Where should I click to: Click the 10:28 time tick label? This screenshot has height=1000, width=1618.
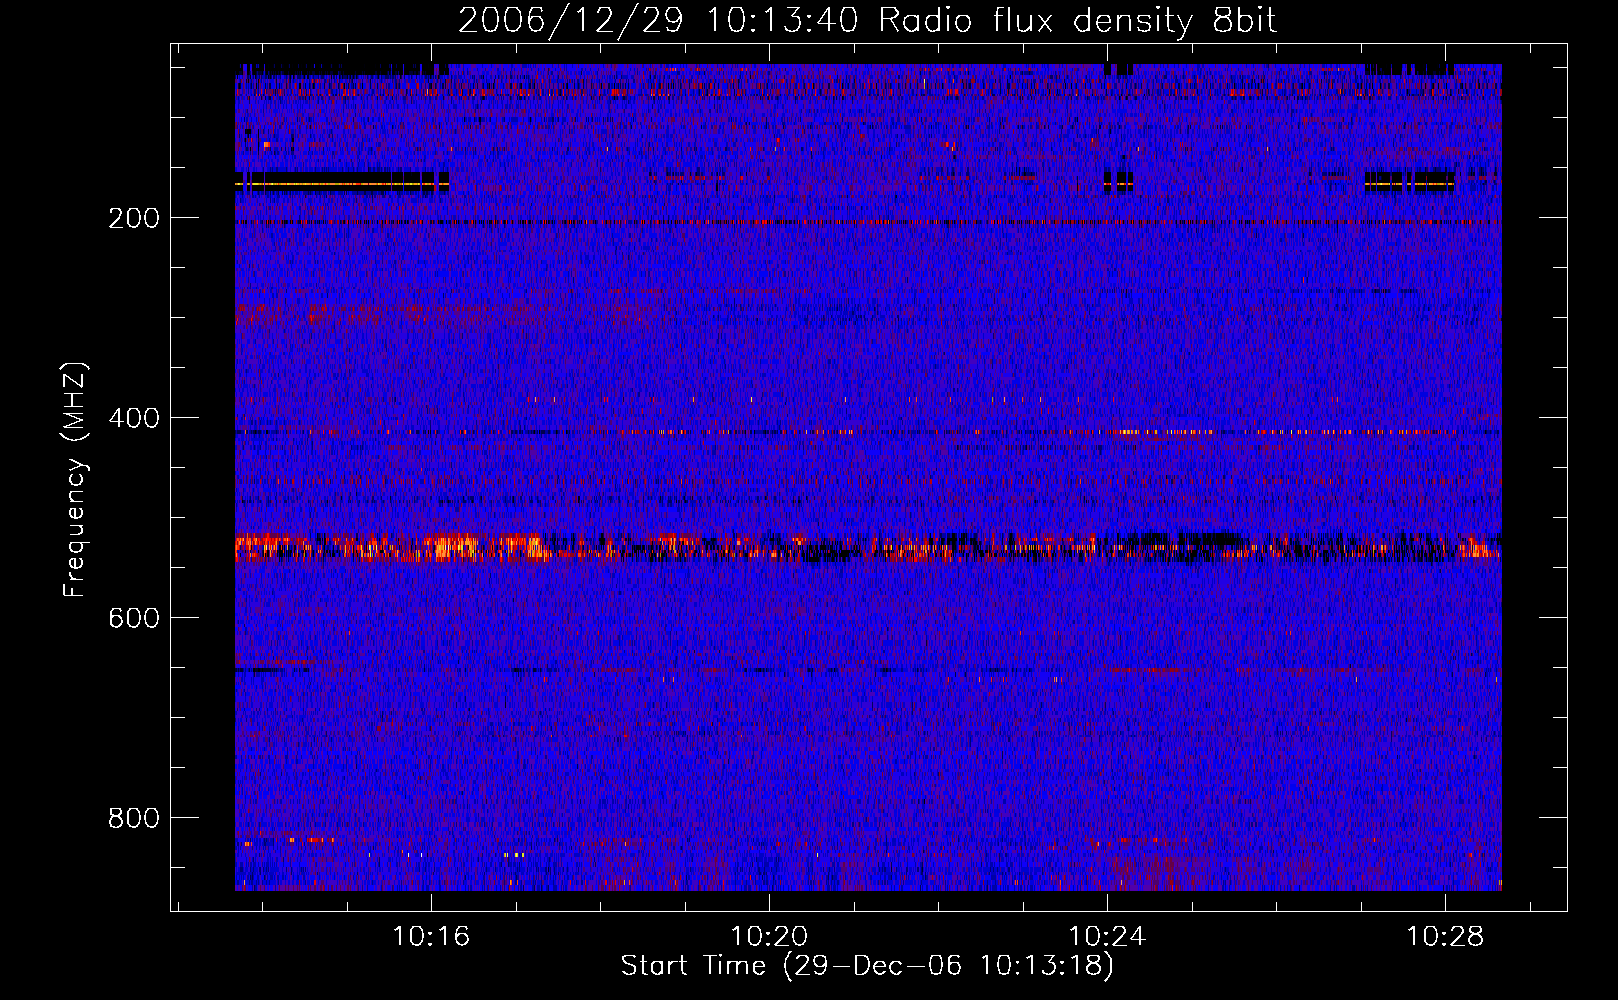[1445, 937]
